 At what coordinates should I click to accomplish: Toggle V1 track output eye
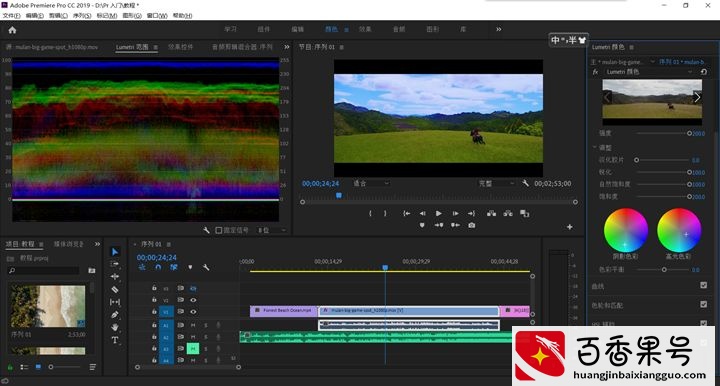tap(193, 312)
